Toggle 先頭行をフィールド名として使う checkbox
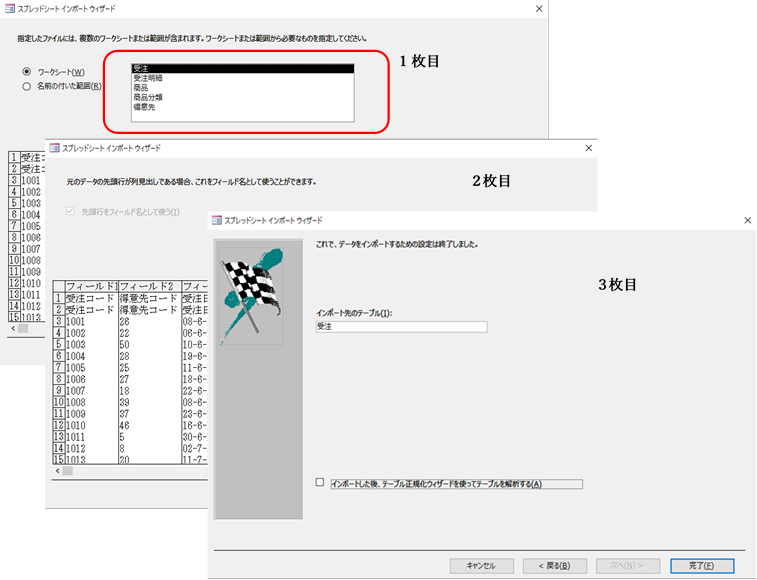The width and height of the screenshot is (757, 580). coord(71,211)
